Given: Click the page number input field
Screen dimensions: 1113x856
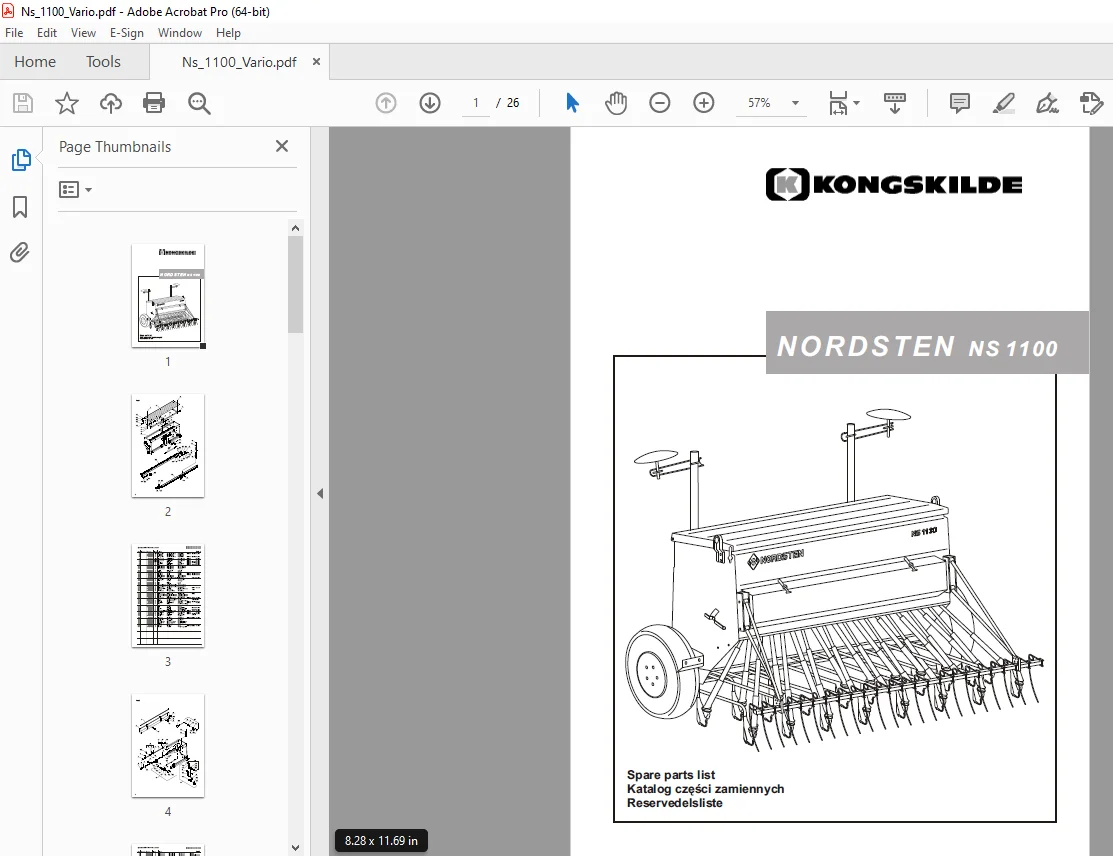Looking at the screenshot, I should pos(476,103).
